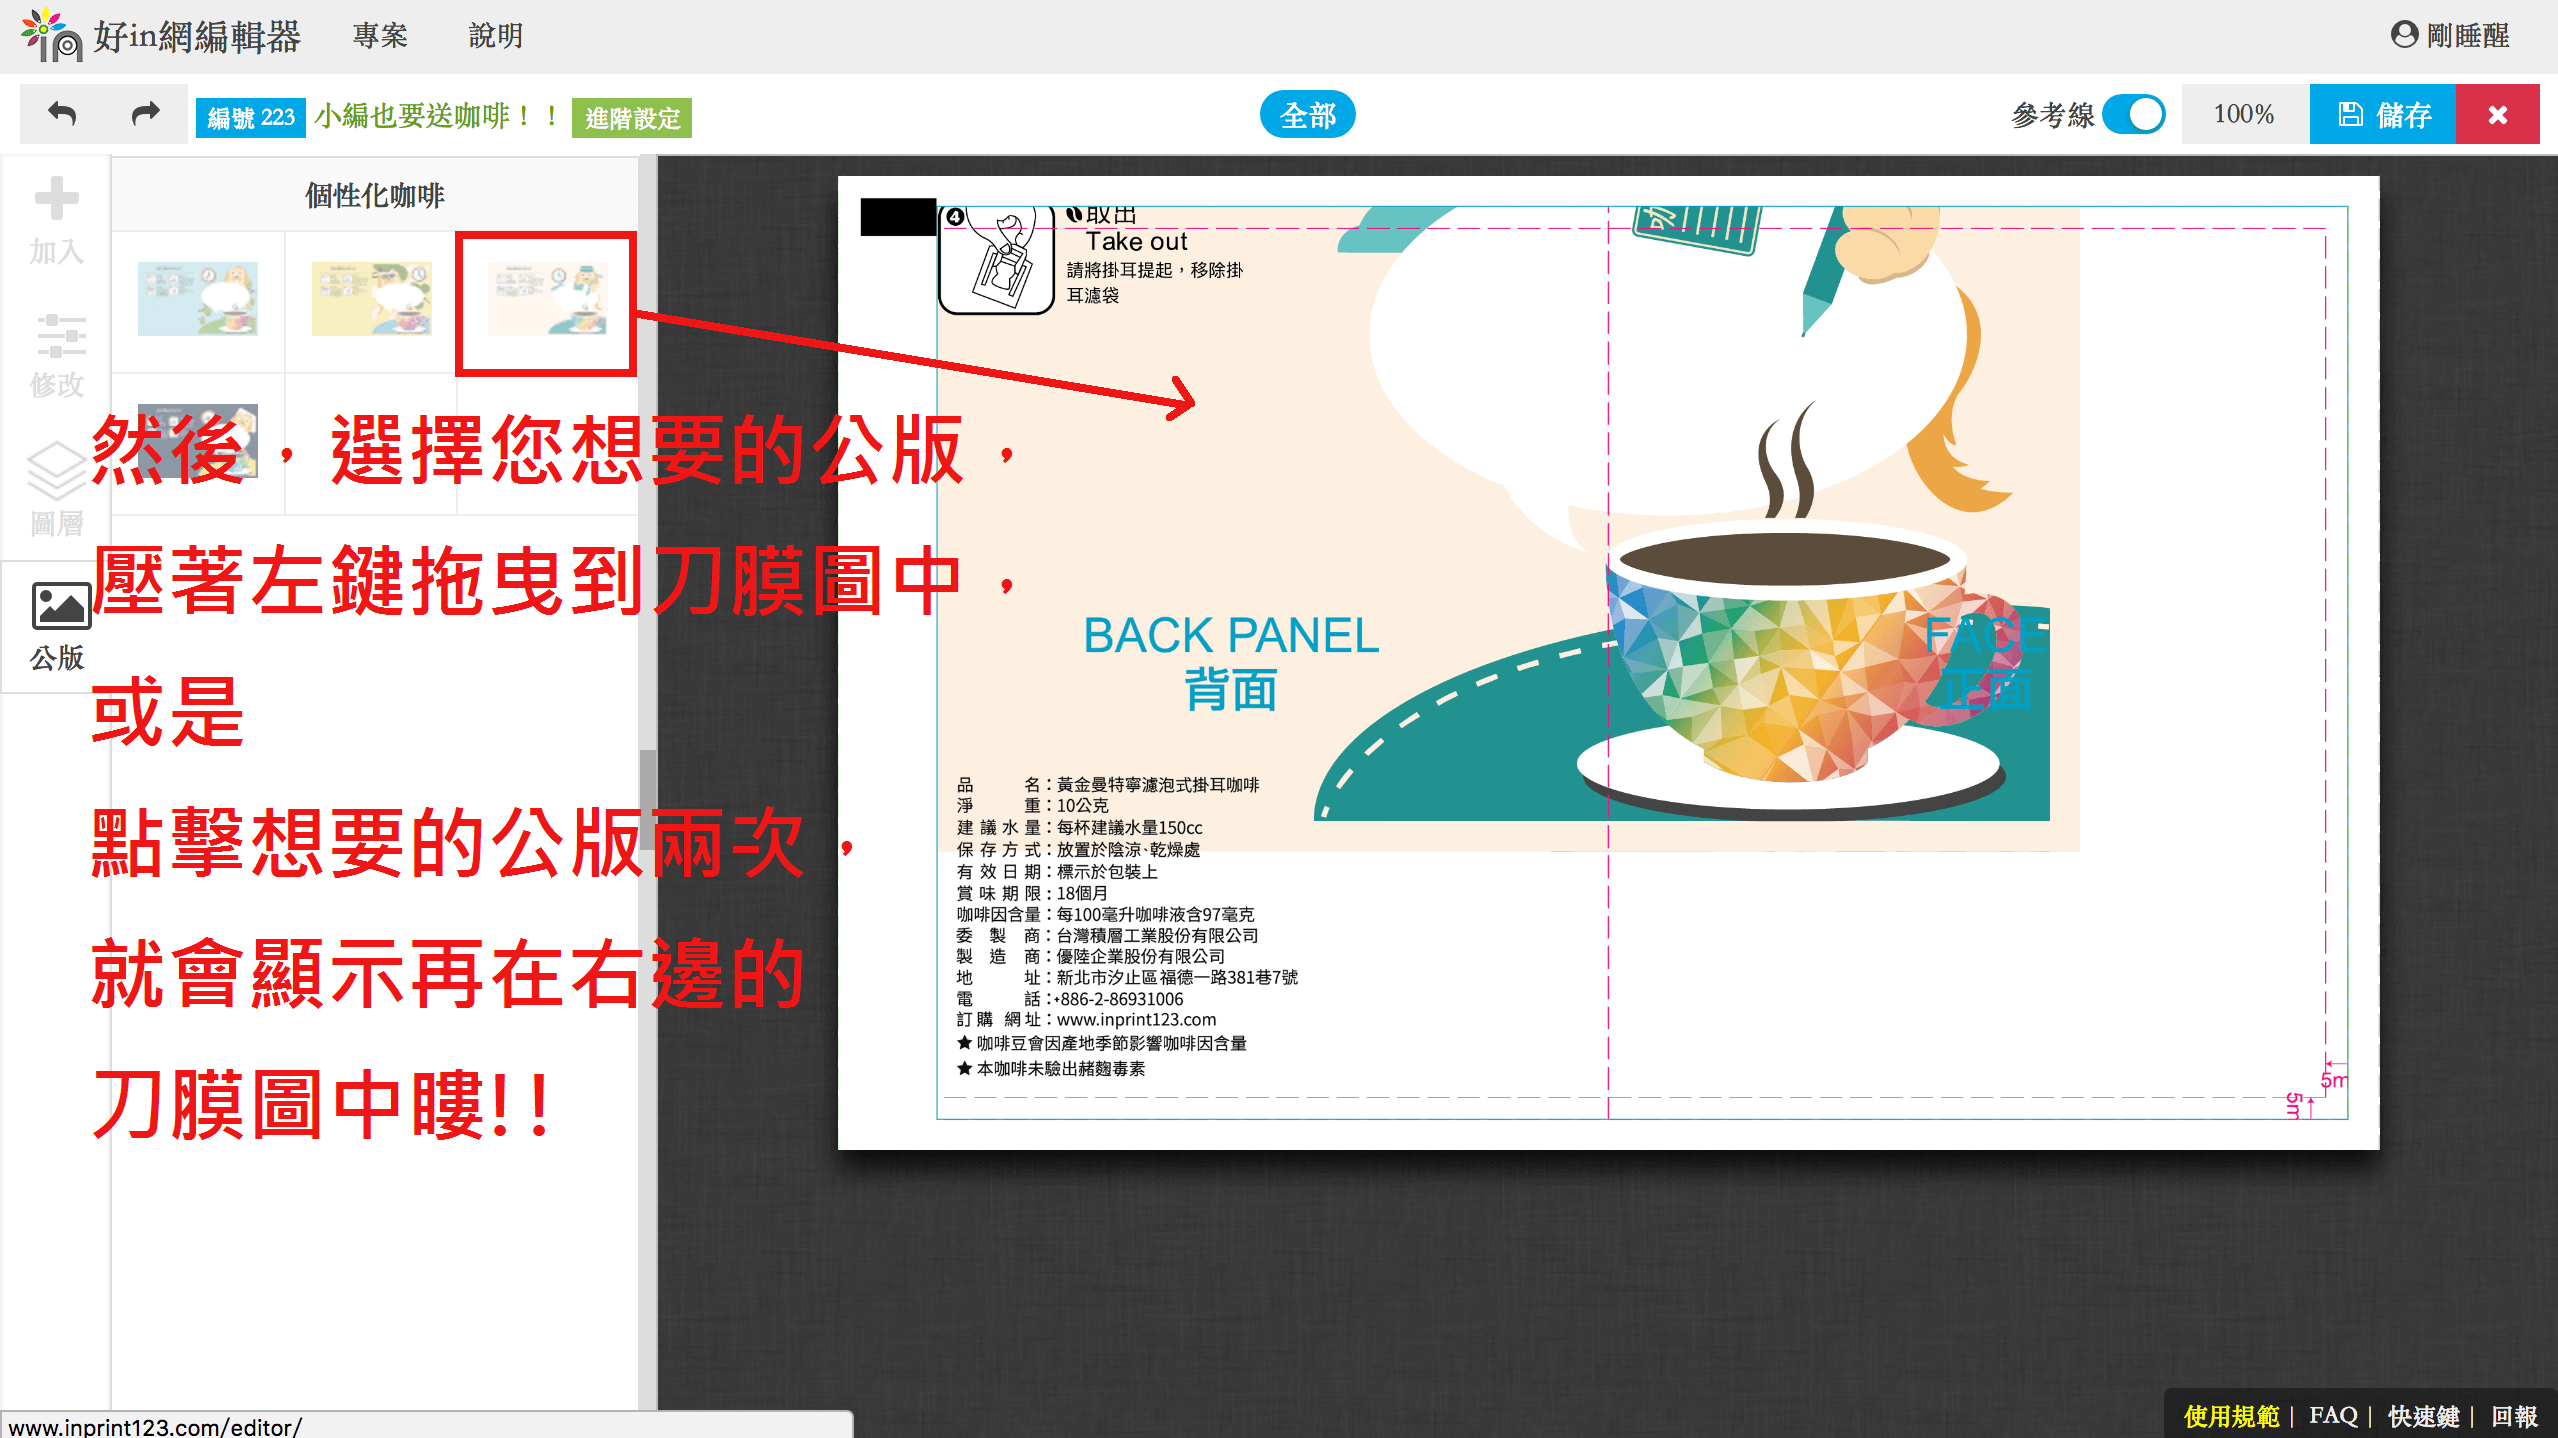The height and width of the screenshot is (1438, 2558).
Task: Click the redo arrow icon
Action: tap(146, 114)
